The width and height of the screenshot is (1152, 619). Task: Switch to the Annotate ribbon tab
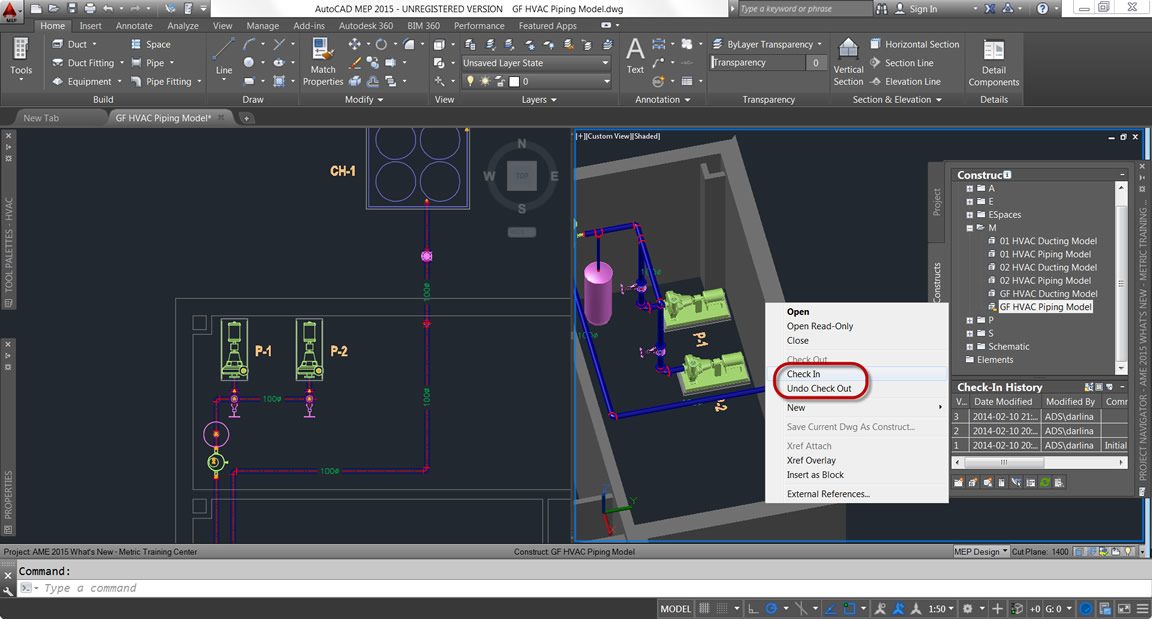[134, 26]
